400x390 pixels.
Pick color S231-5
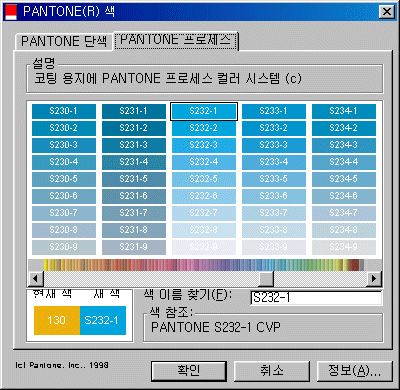point(134,179)
